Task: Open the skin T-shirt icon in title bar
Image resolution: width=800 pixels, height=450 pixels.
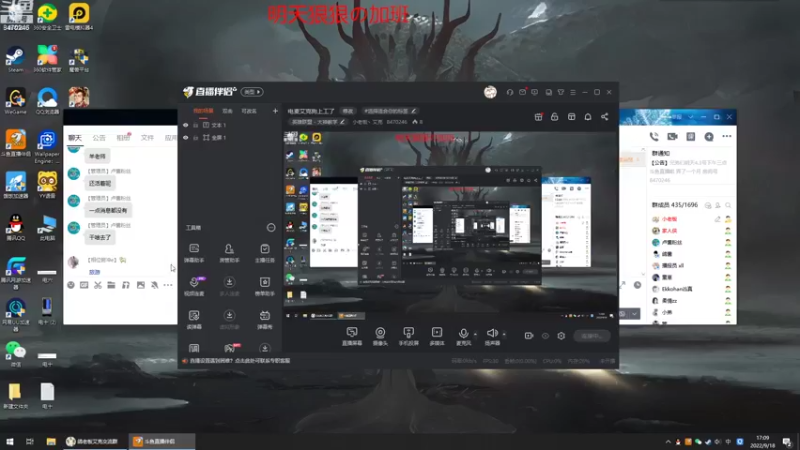Action: pos(561,92)
